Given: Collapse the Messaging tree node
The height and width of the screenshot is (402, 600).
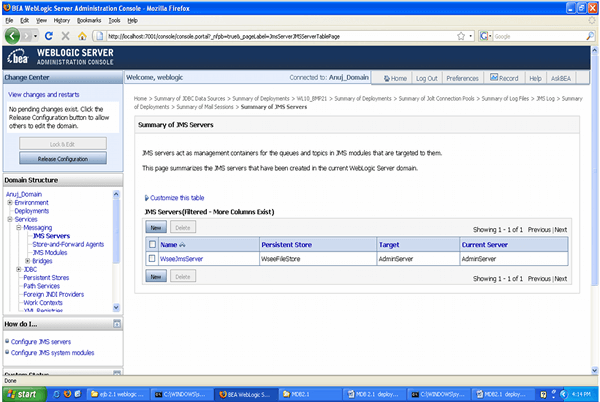Looking at the screenshot, I should point(18,228).
